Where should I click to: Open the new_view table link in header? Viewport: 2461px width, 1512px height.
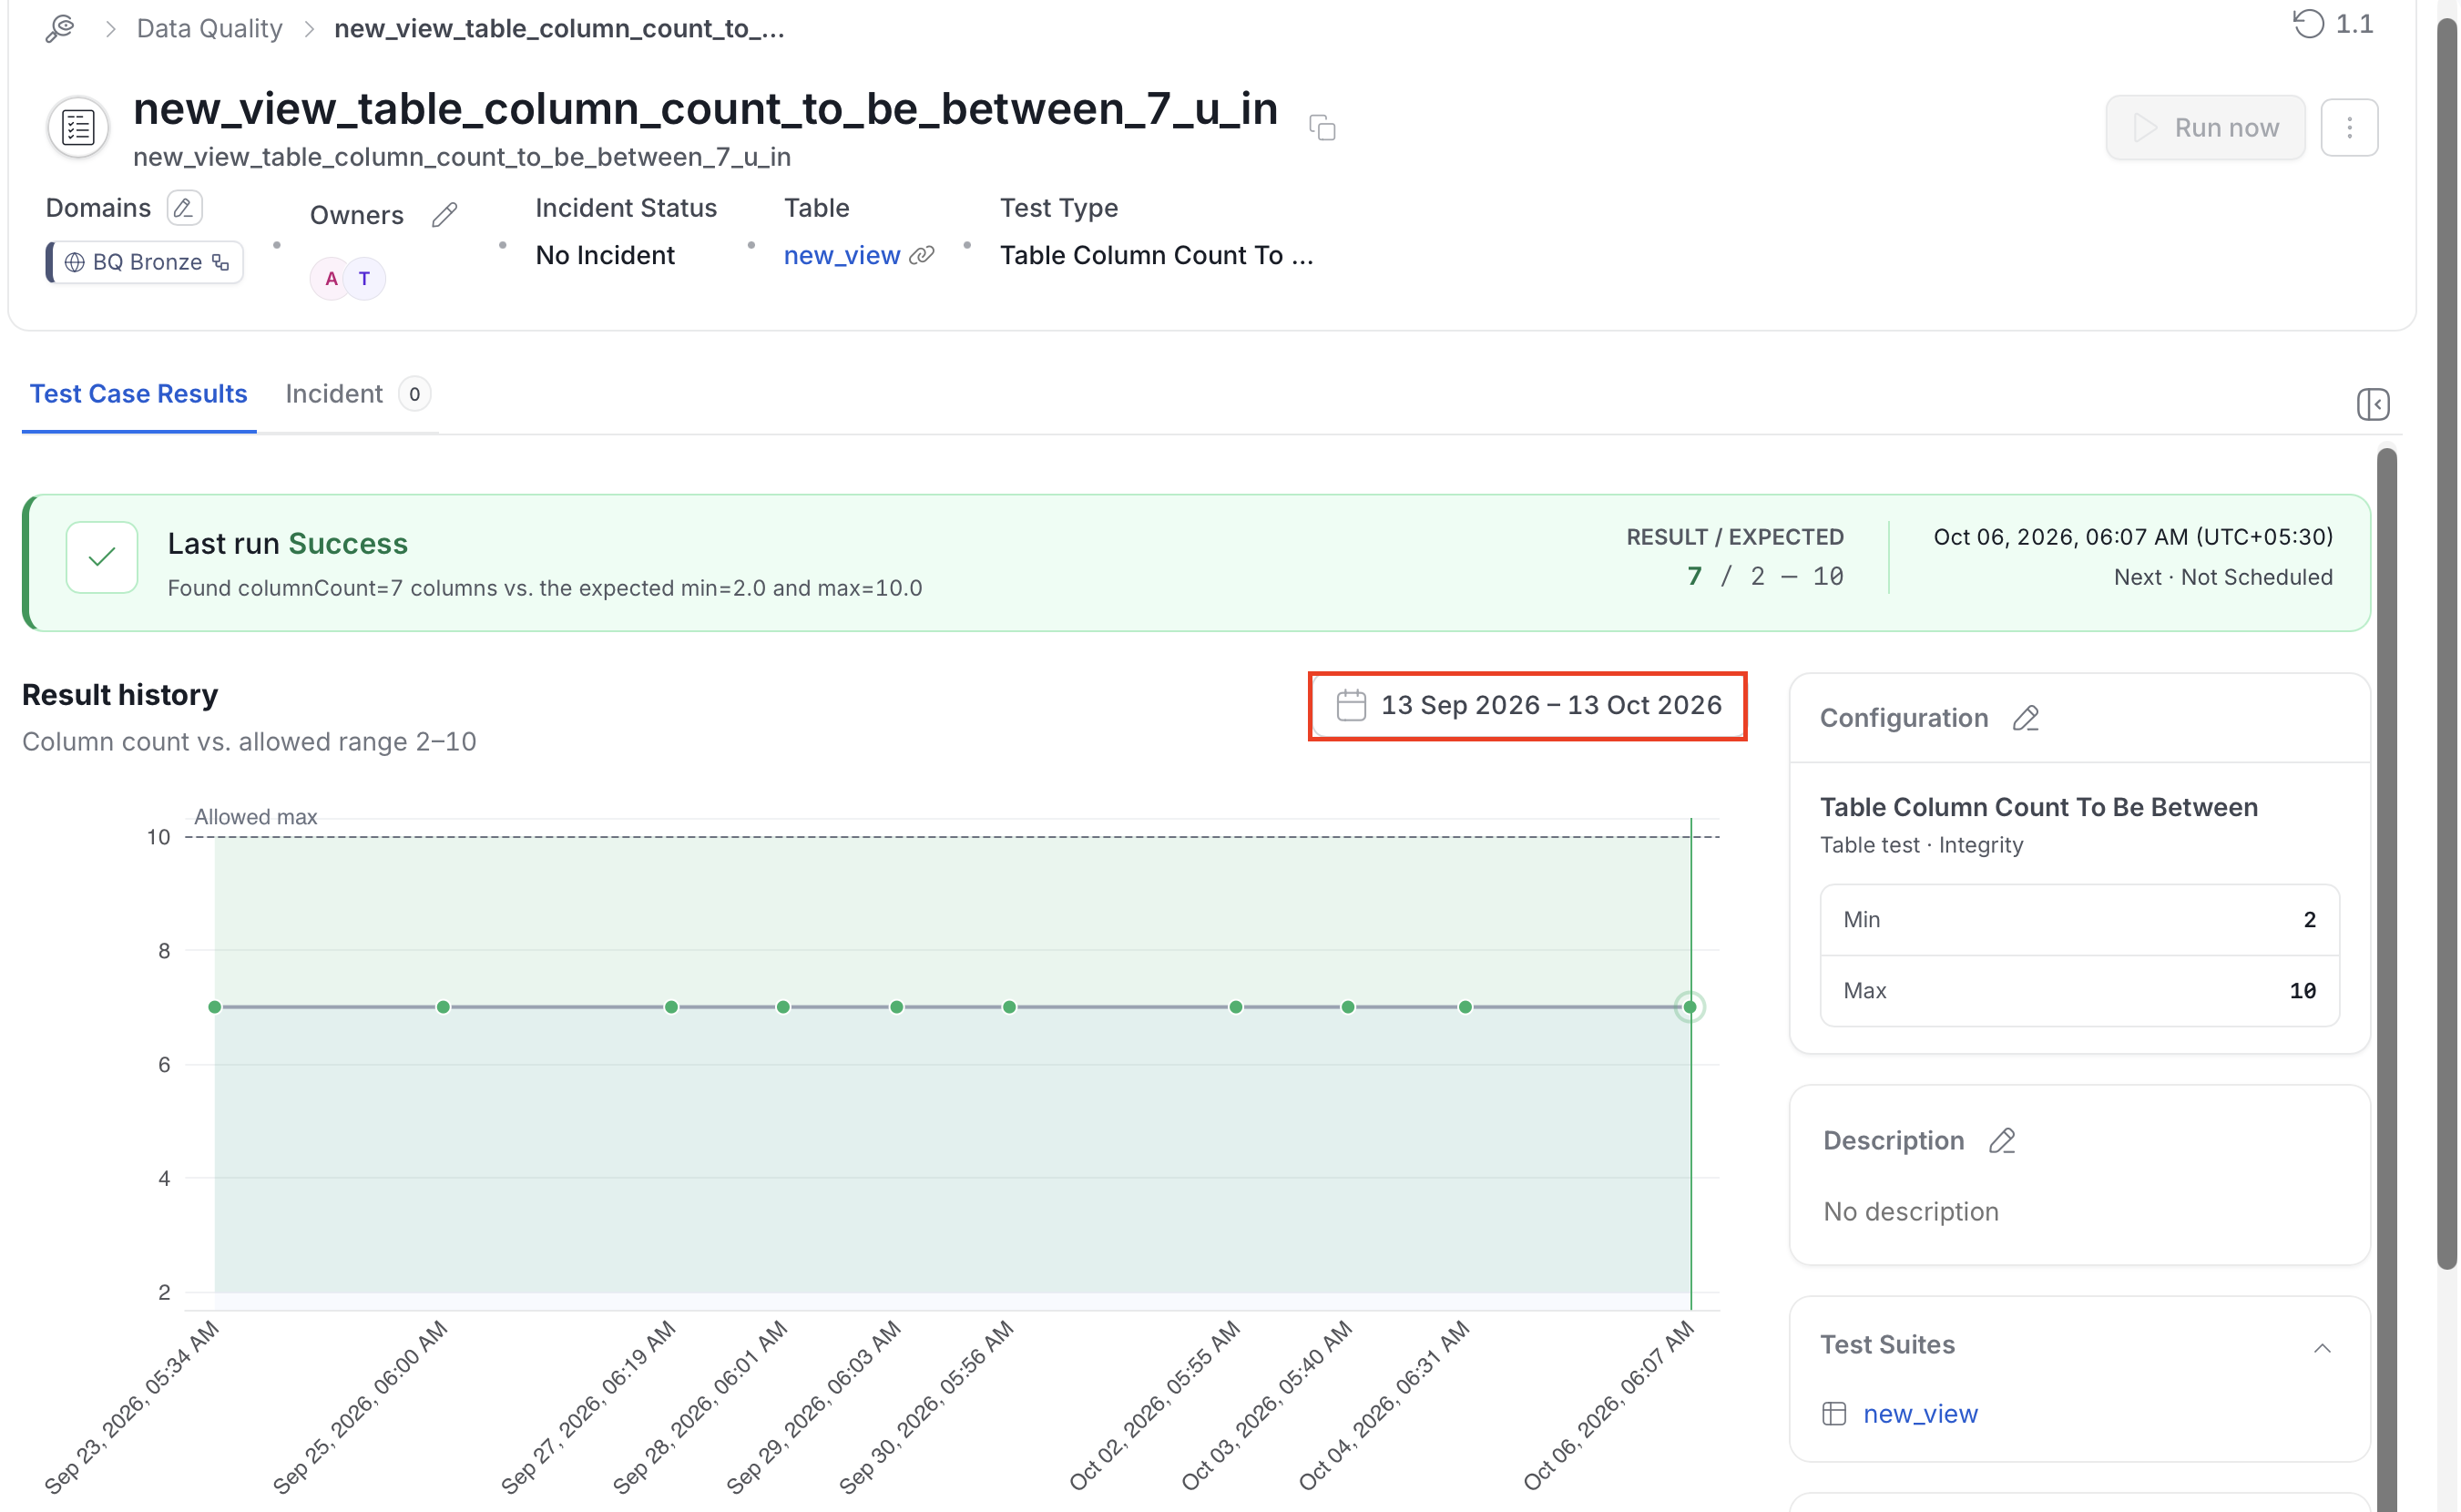coord(842,255)
